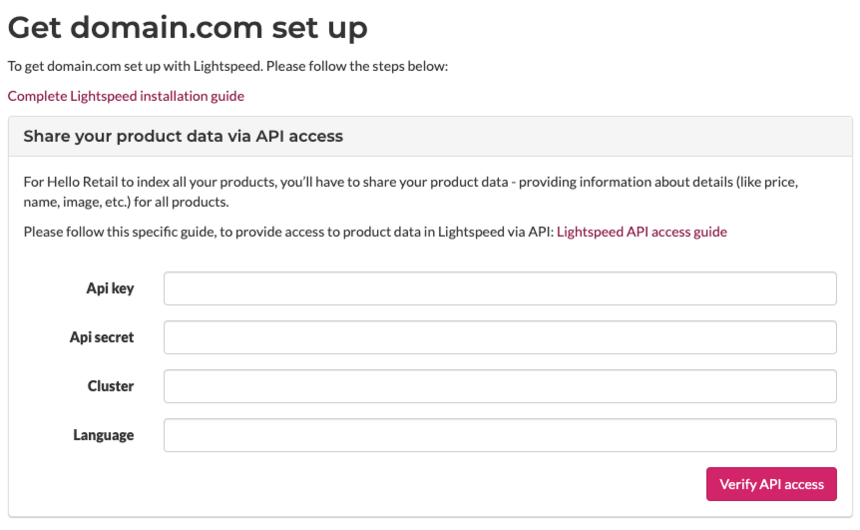Click the 'Get domain.com set up' heading

coord(188,27)
